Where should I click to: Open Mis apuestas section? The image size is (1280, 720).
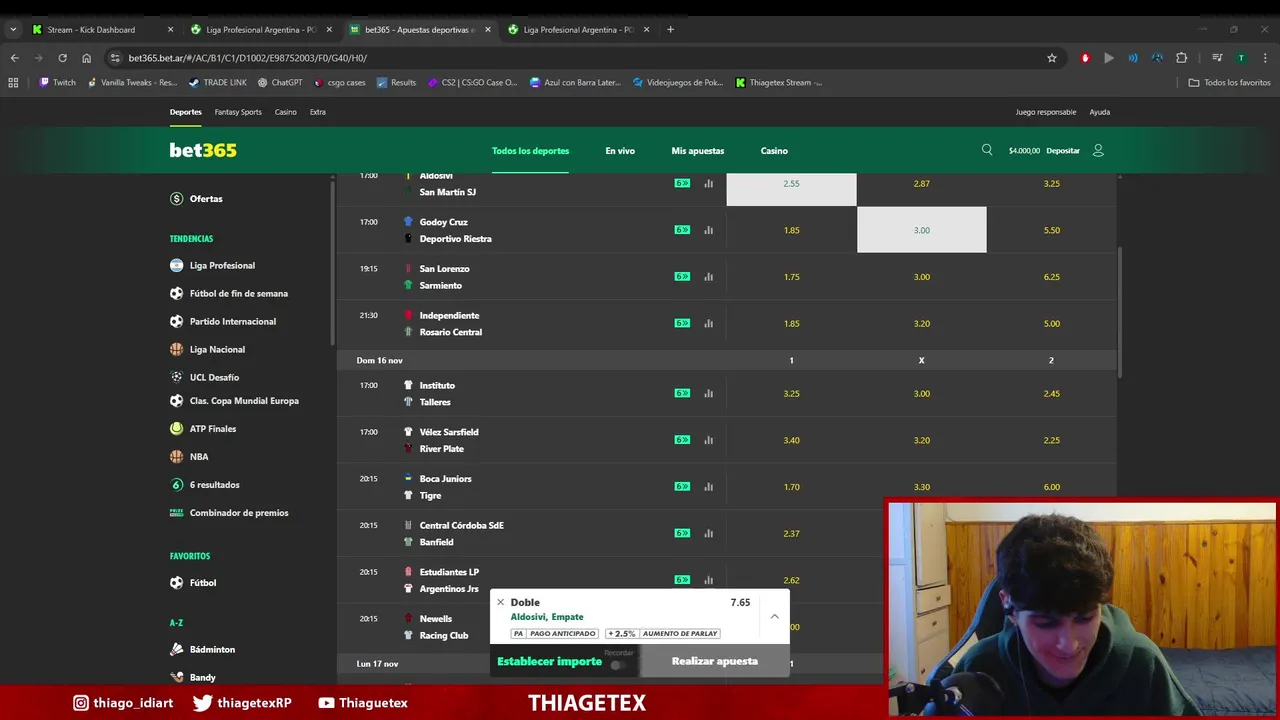[x=698, y=151]
